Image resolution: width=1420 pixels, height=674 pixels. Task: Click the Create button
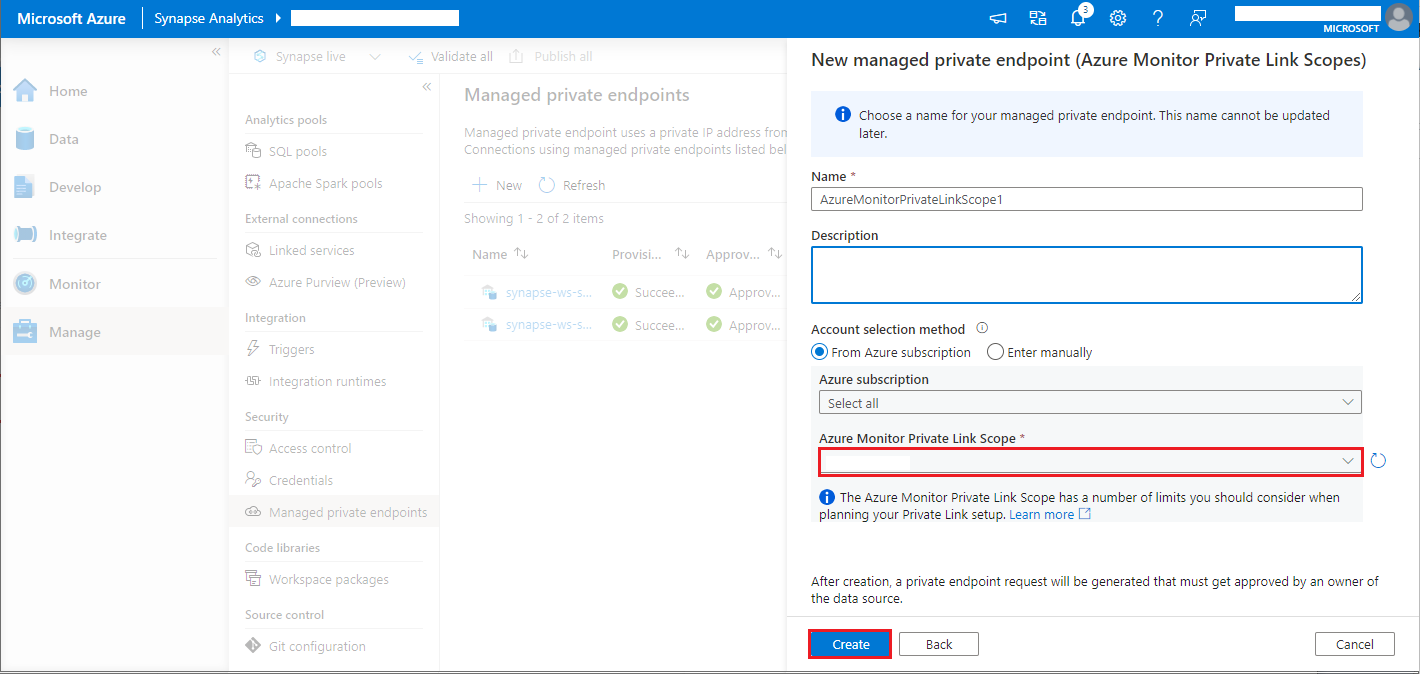point(850,644)
